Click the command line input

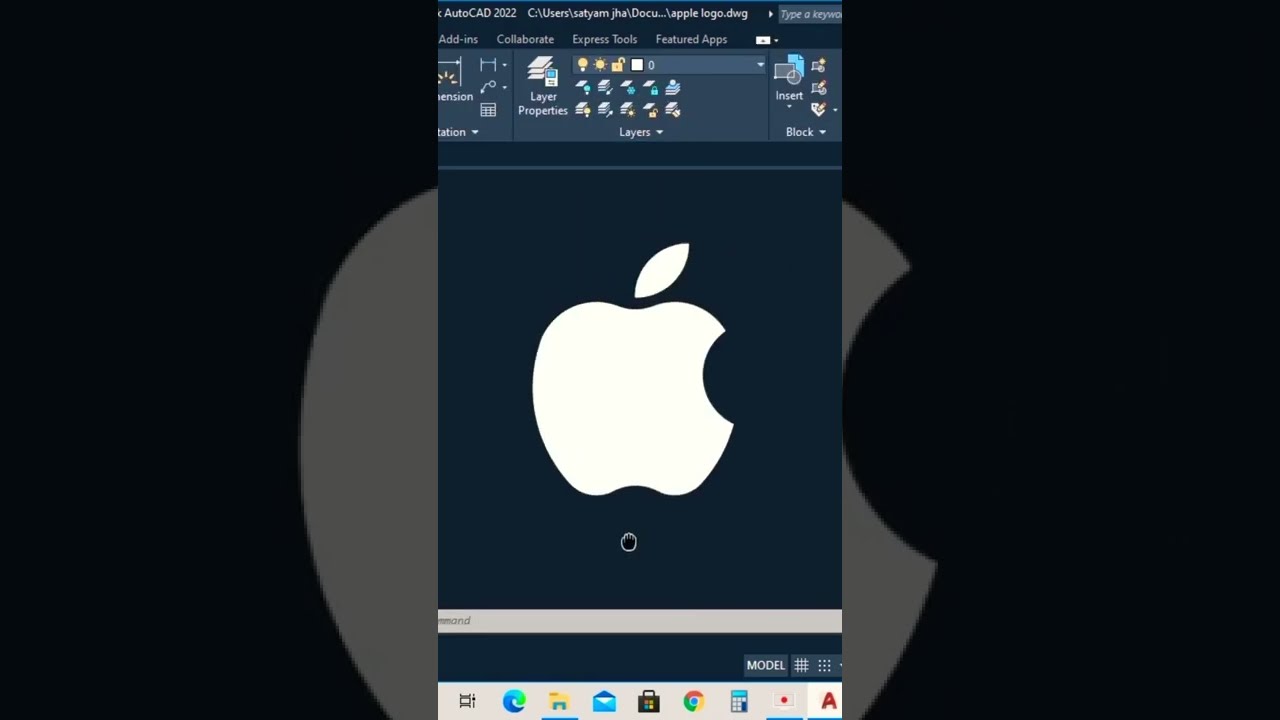pos(640,621)
